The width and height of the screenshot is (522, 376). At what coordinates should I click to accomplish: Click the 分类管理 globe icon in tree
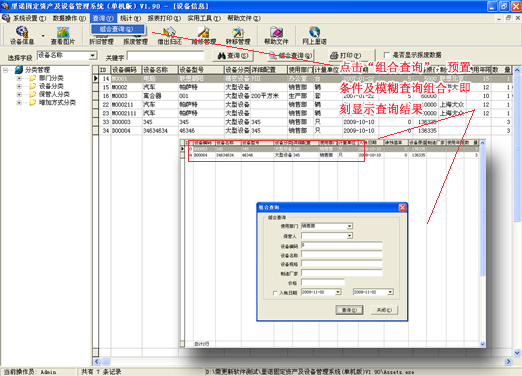coord(19,70)
